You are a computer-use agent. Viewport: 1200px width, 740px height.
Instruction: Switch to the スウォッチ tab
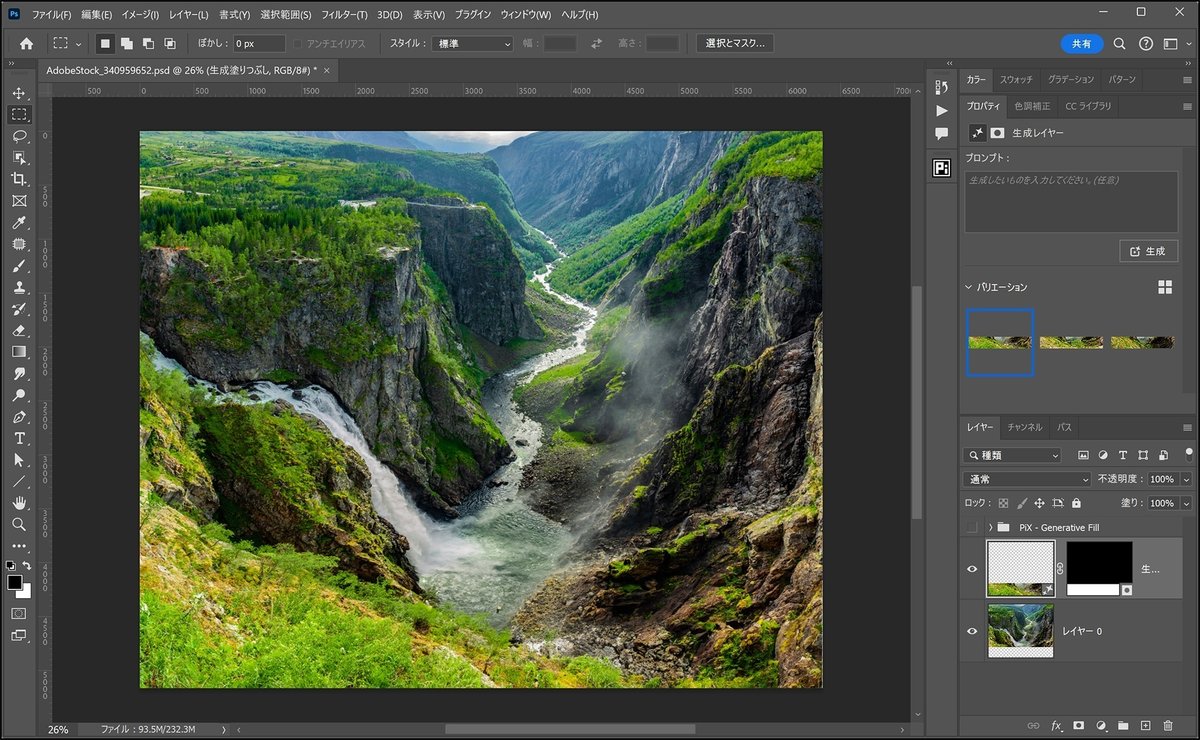pos(1017,79)
